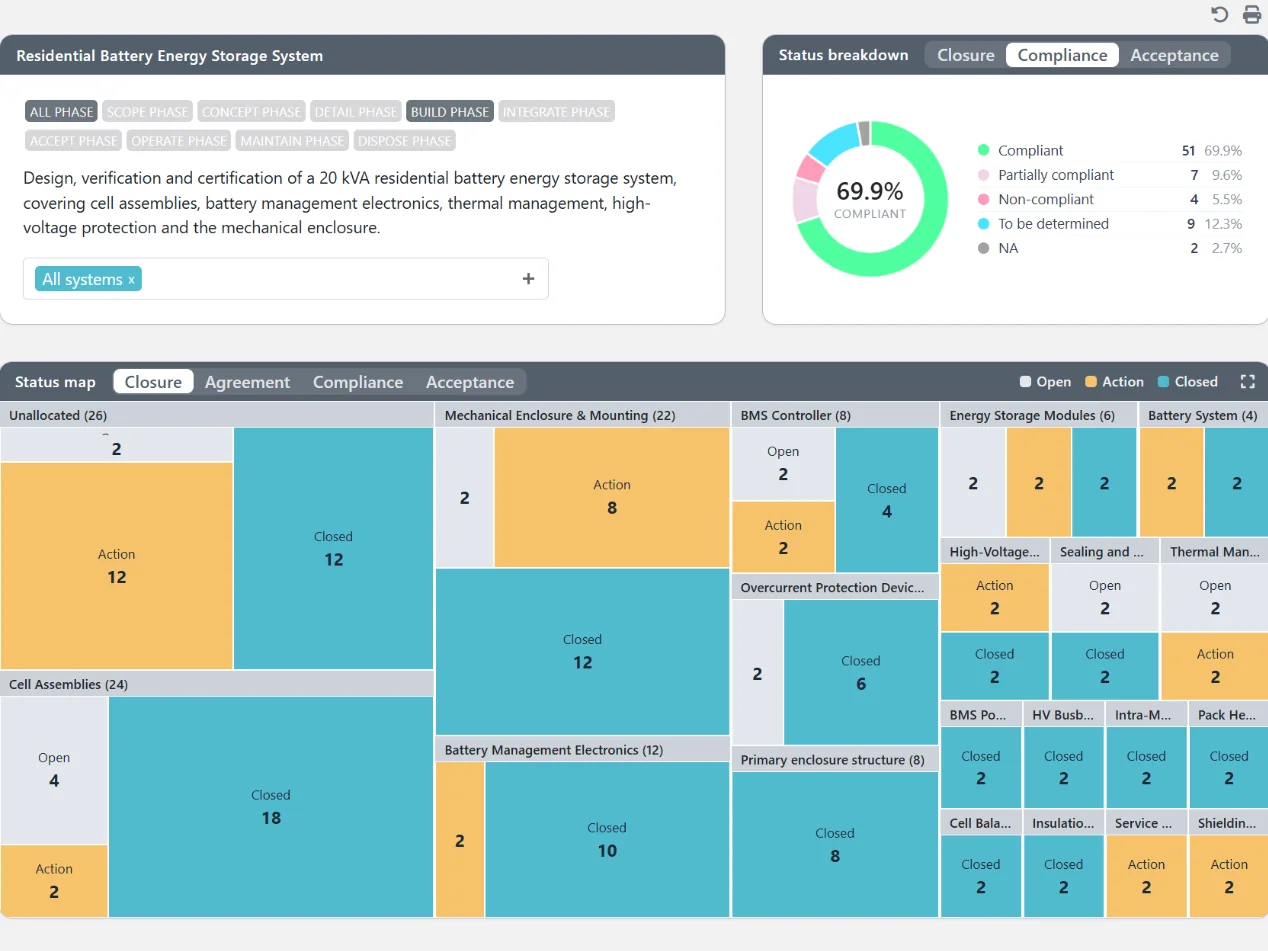This screenshot has width=1268, height=951.
Task: Open Battery System (4) header
Action: (1204, 415)
